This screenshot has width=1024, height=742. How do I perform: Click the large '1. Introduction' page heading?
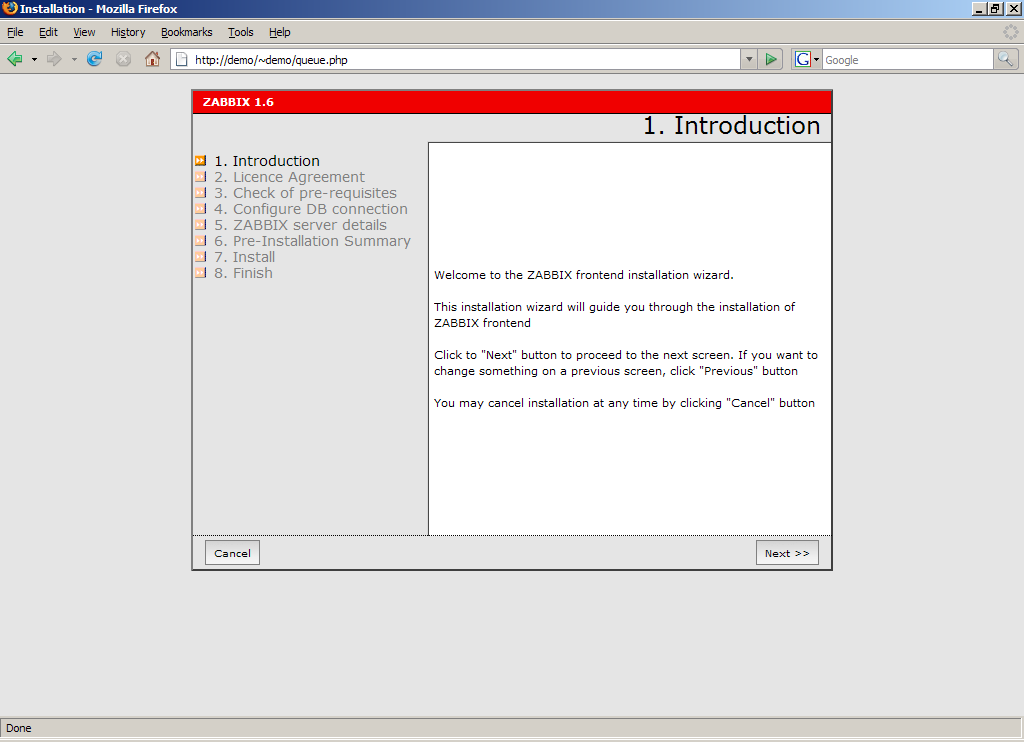point(731,125)
